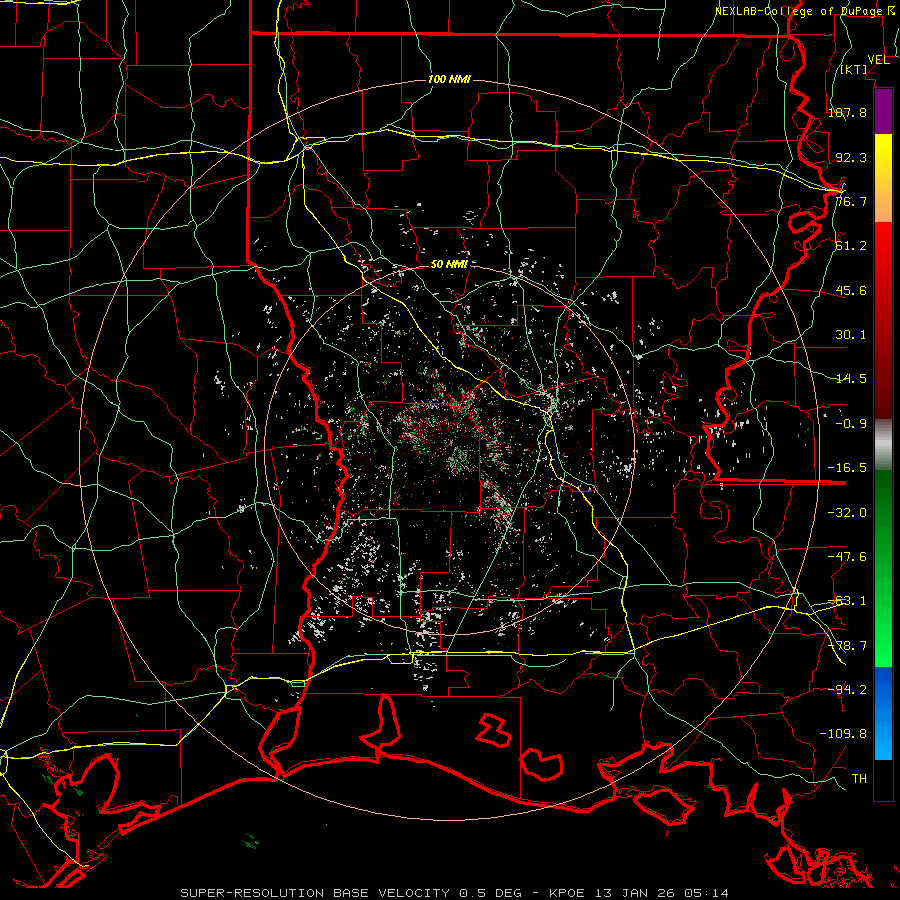Click the 100 NMI range ring label
This screenshot has height=900, width=900.
pyautogui.click(x=449, y=79)
